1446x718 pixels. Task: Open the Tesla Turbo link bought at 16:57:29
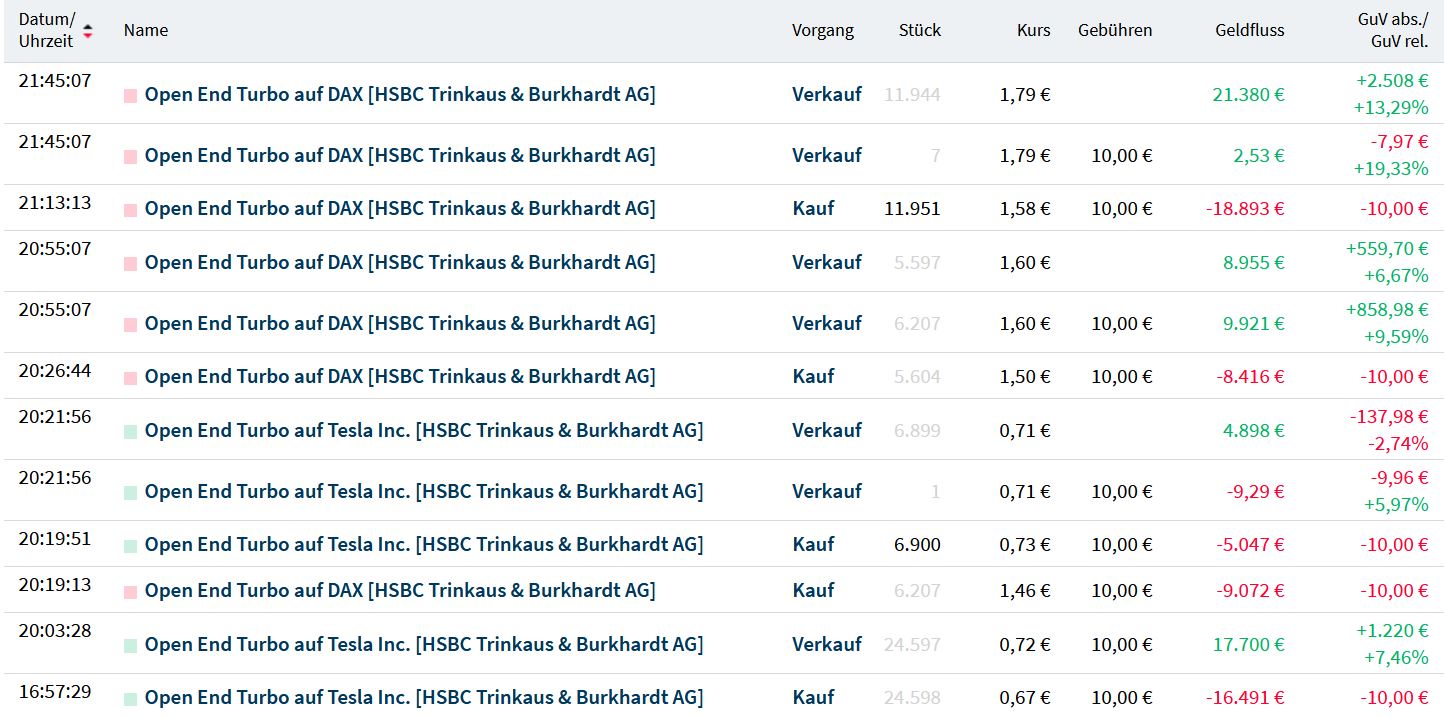point(424,698)
